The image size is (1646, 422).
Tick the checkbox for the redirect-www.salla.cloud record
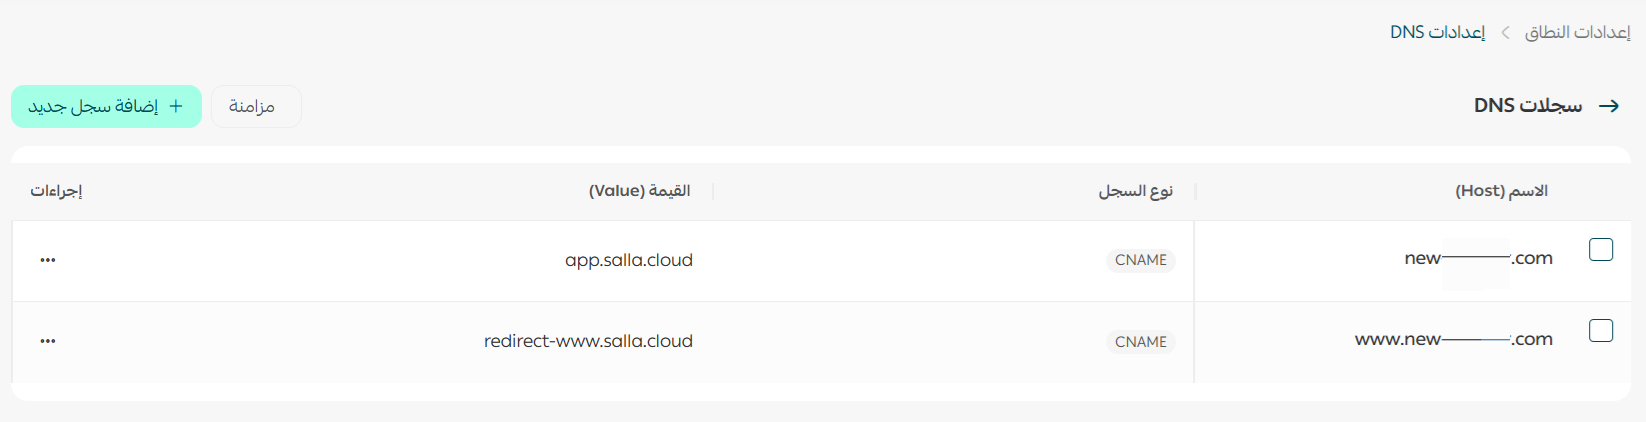[x=1601, y=330]
